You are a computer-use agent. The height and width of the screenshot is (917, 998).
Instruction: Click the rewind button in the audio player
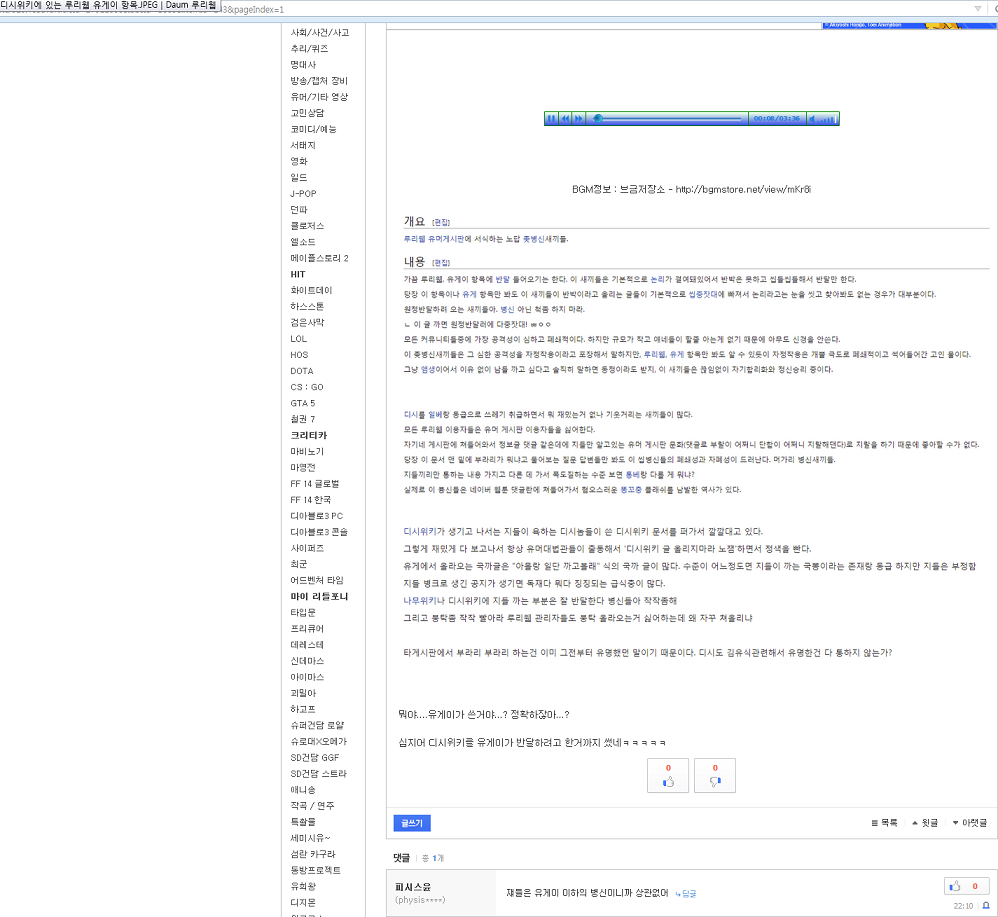tap(565, 119)
